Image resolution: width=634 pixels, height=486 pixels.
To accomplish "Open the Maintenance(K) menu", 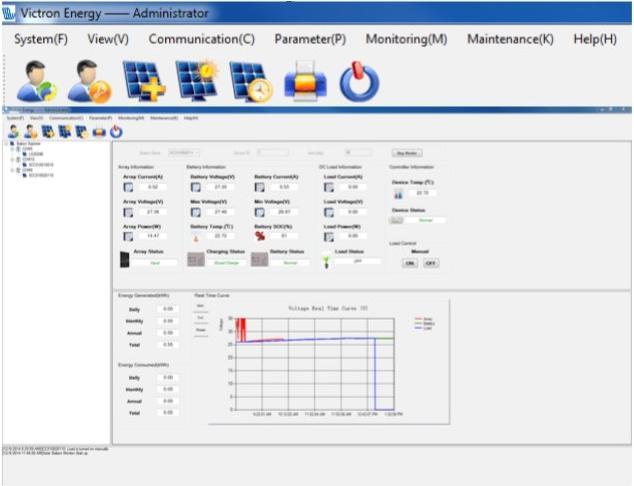I will point(510,39).
